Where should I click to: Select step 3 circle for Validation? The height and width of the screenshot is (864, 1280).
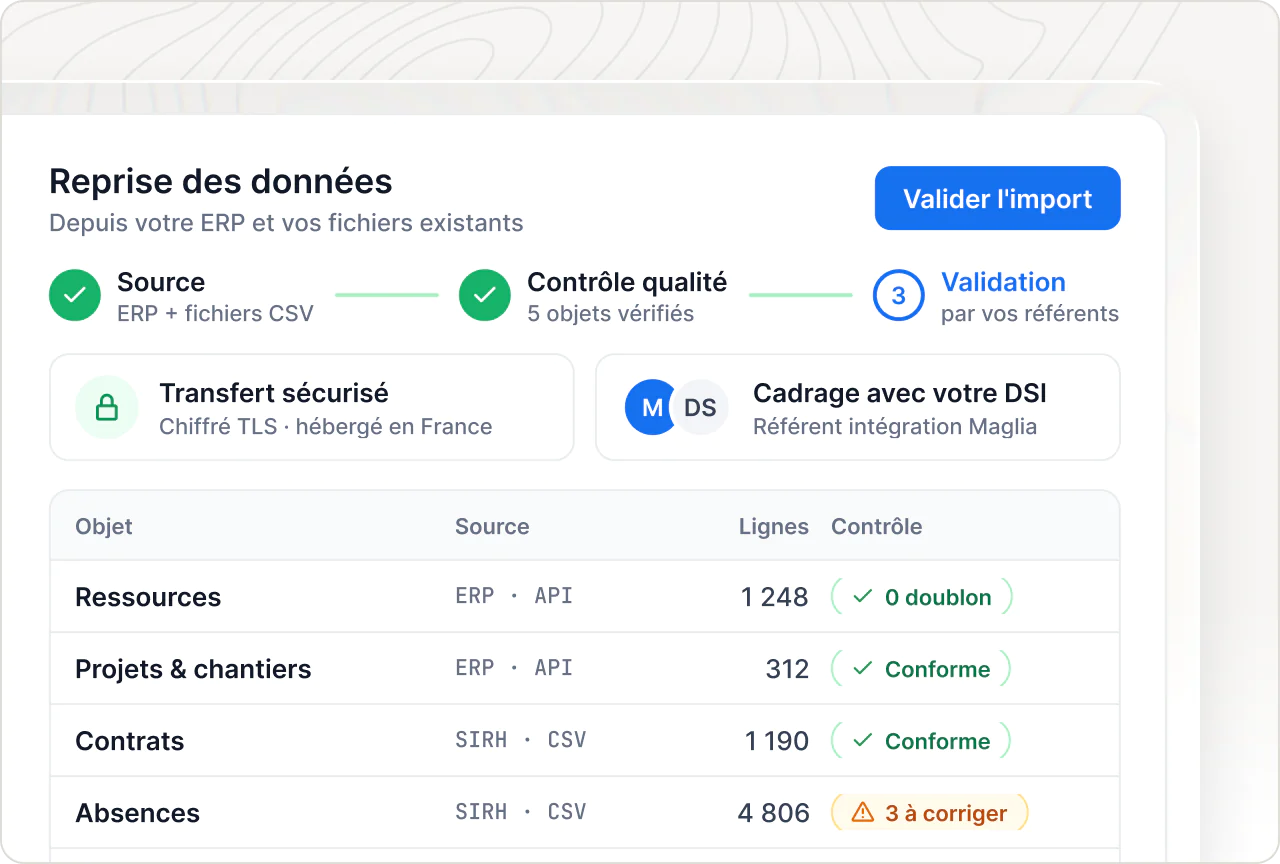(898, 296)
